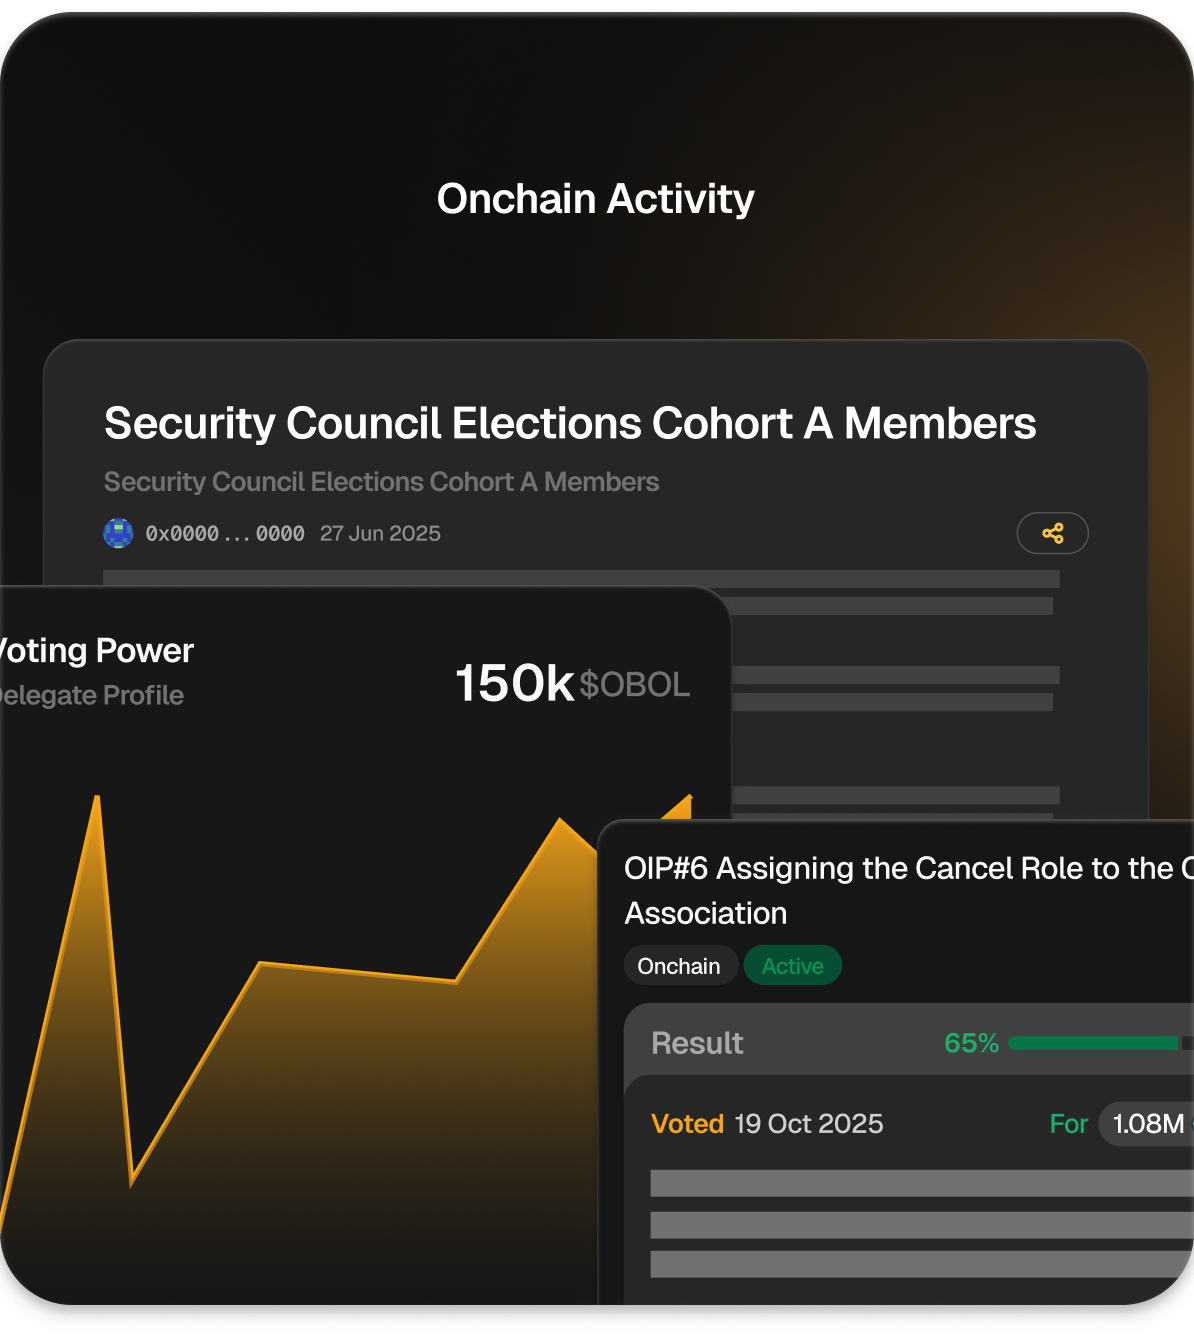Click the share icon button
1194x1341 pixels.
pyautogui.click(x=1052, y=533)
